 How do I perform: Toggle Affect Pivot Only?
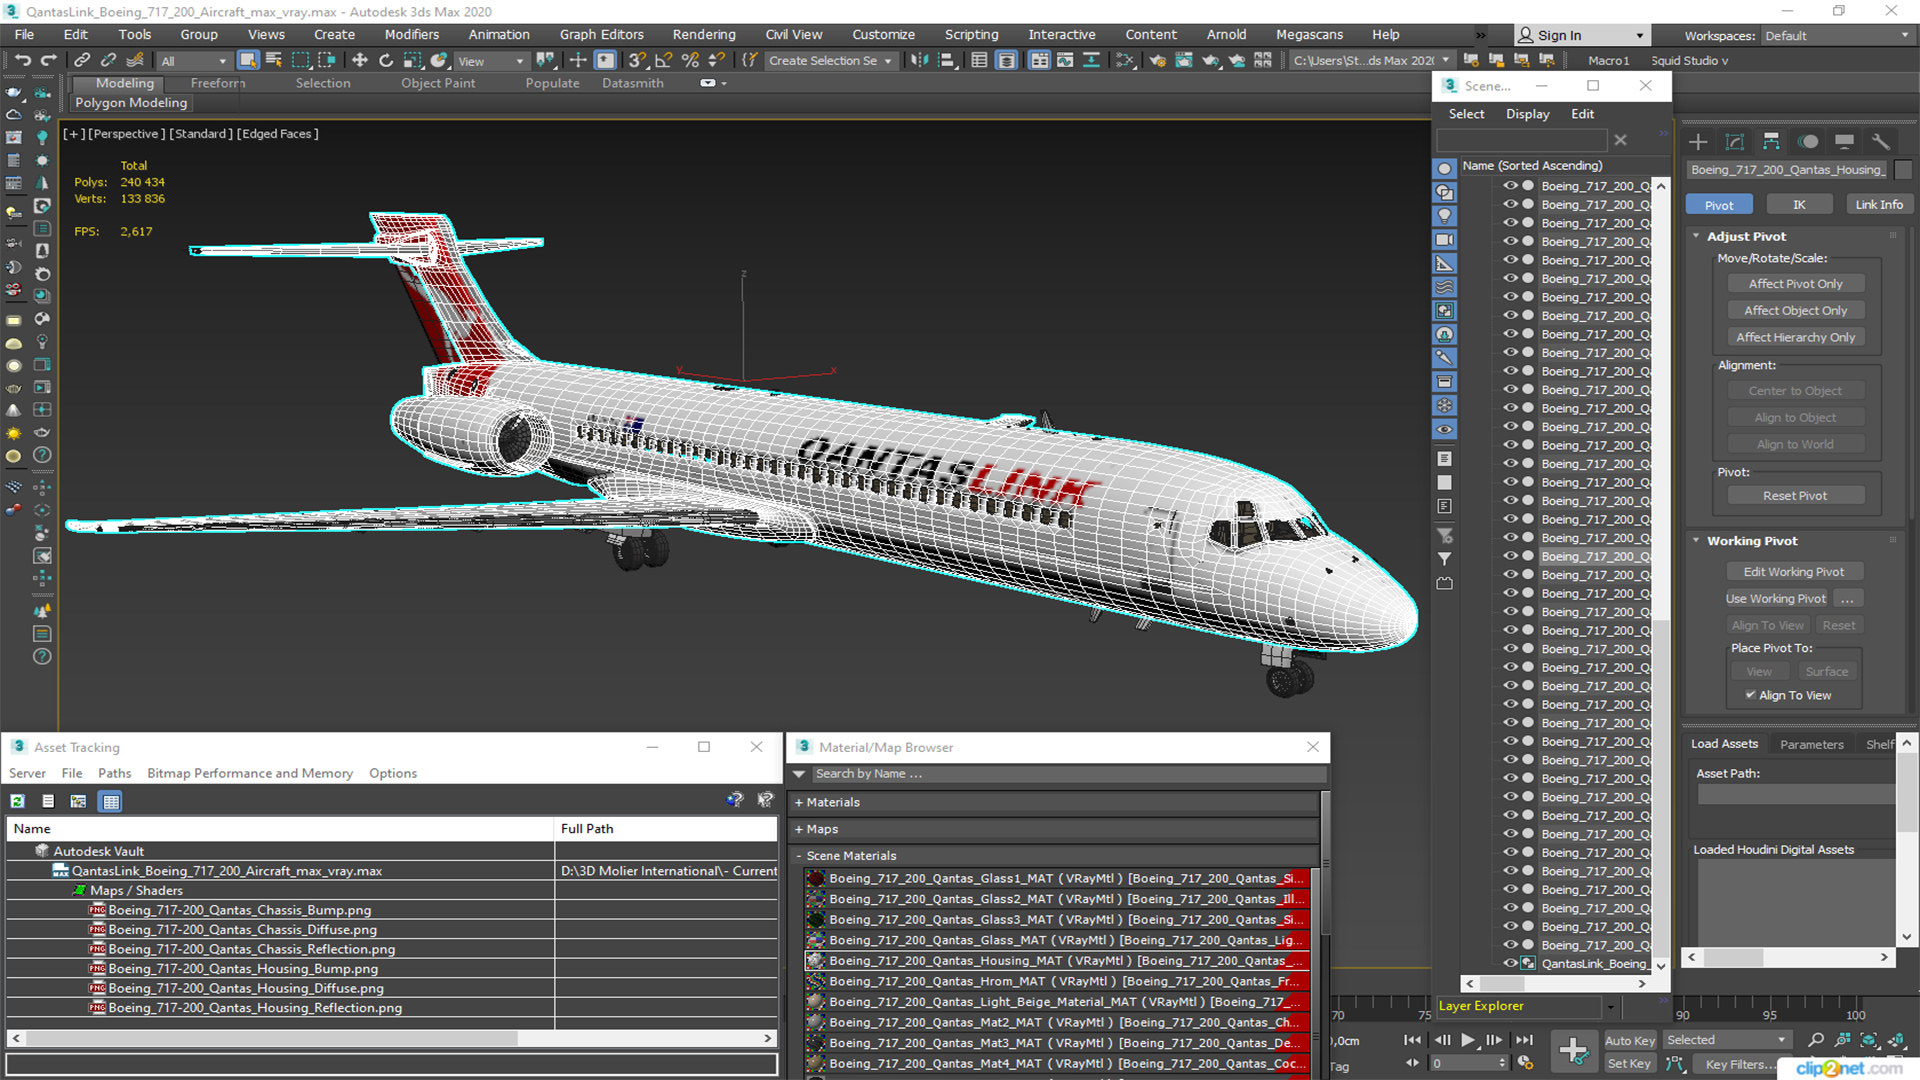pyautogui.click(x=1795, y=284)
